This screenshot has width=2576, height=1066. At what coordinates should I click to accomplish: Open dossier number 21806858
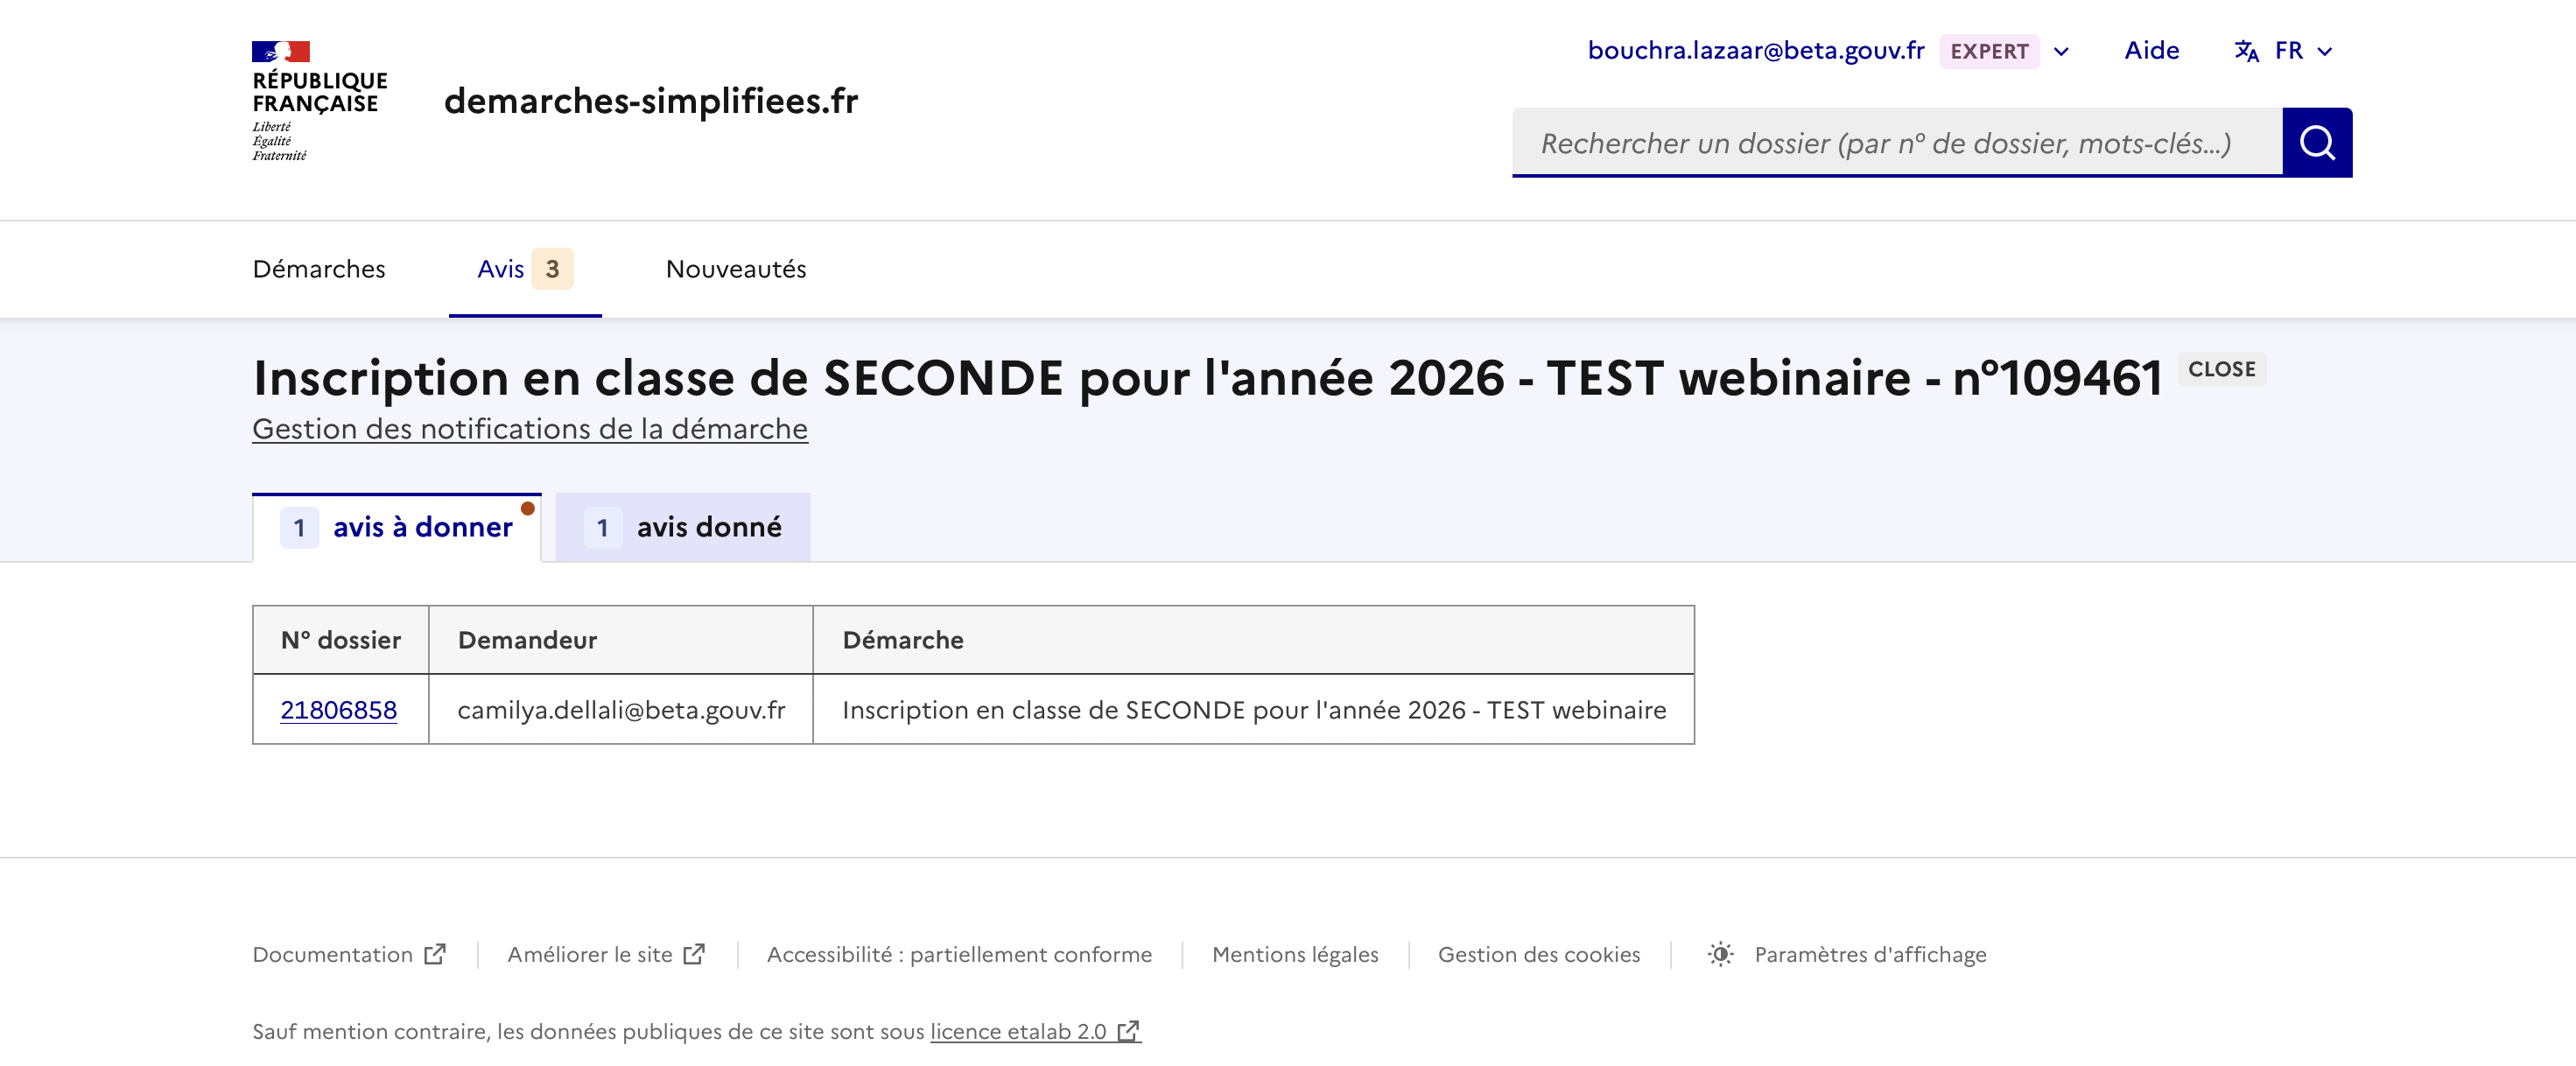(x=339, y=710)
